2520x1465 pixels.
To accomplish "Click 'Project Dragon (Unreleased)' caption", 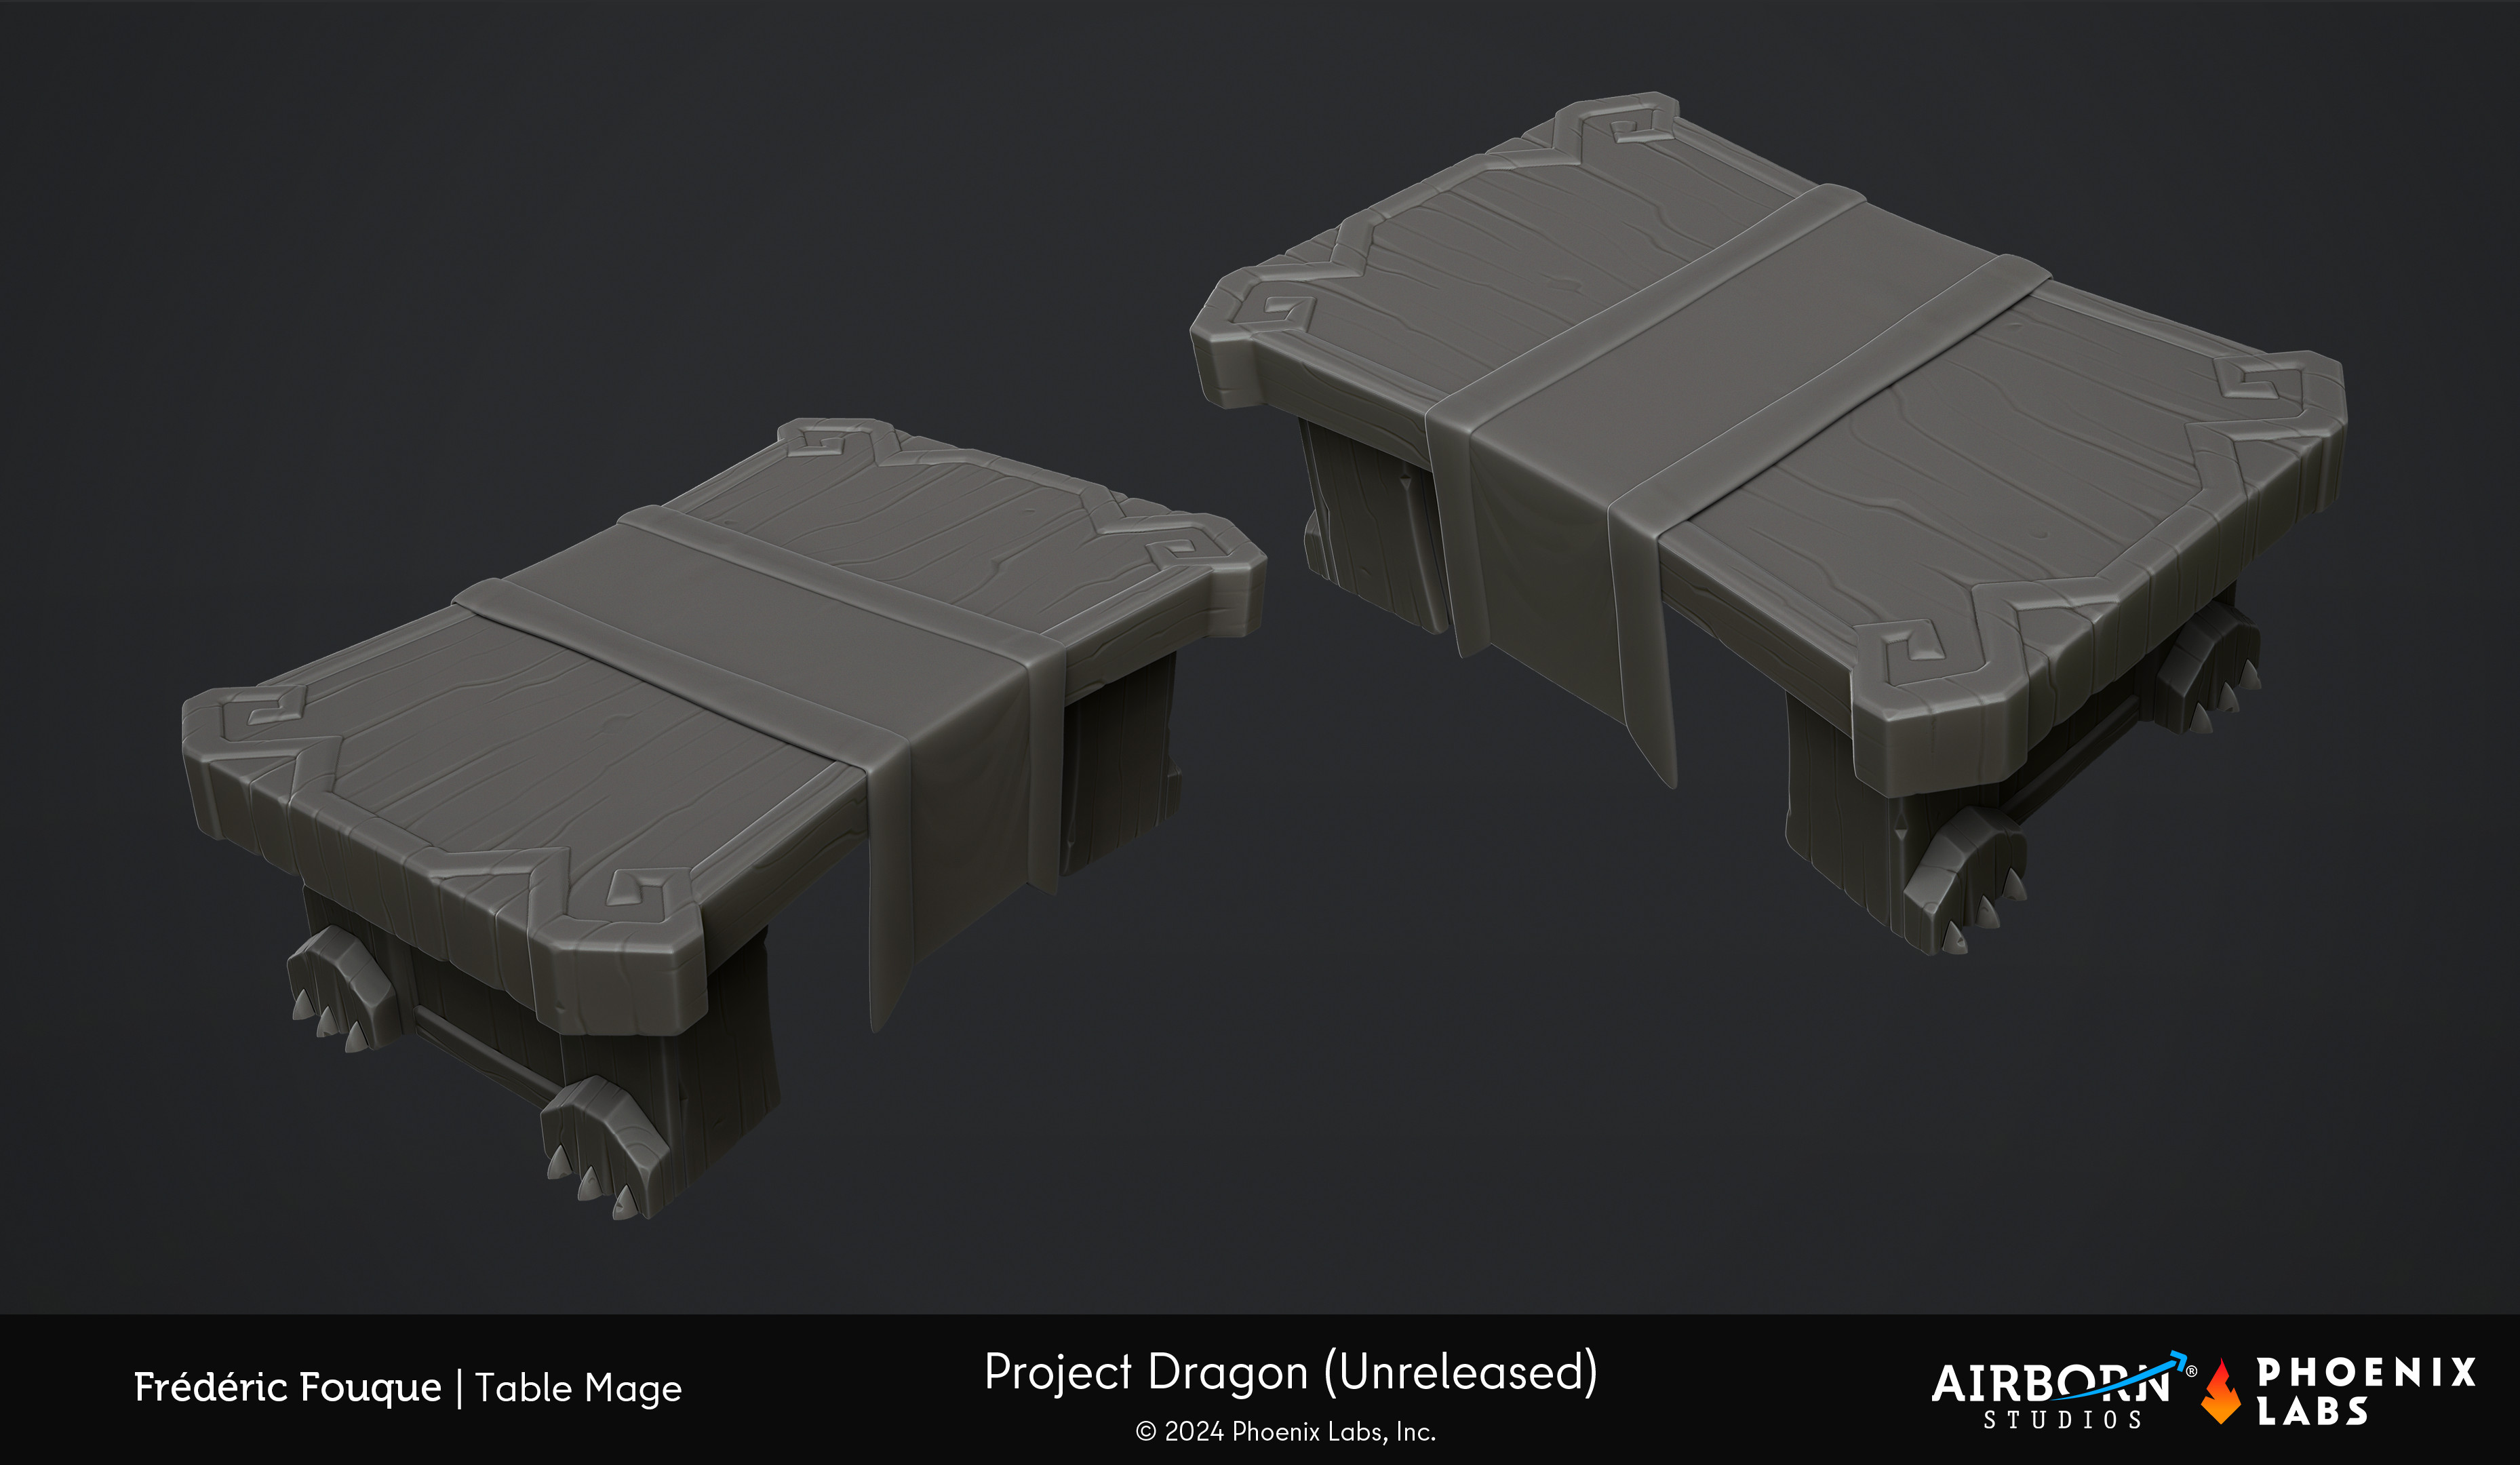I will (x=1291, y=1372).
